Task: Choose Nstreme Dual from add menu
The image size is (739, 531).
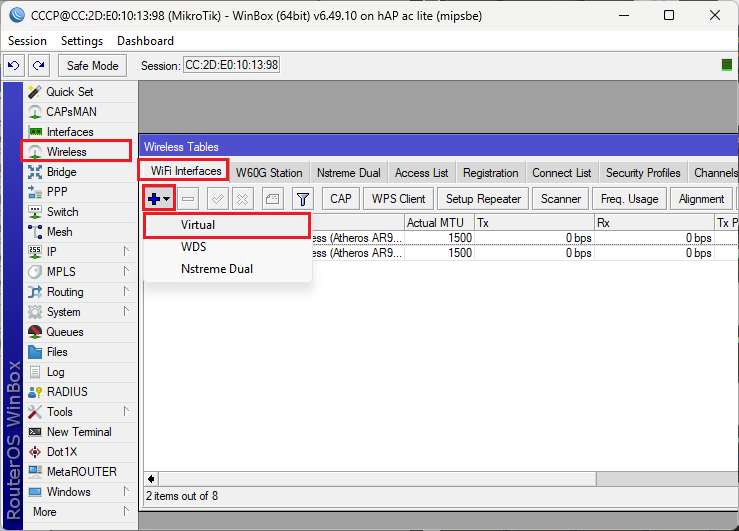Action: point(227,269)
